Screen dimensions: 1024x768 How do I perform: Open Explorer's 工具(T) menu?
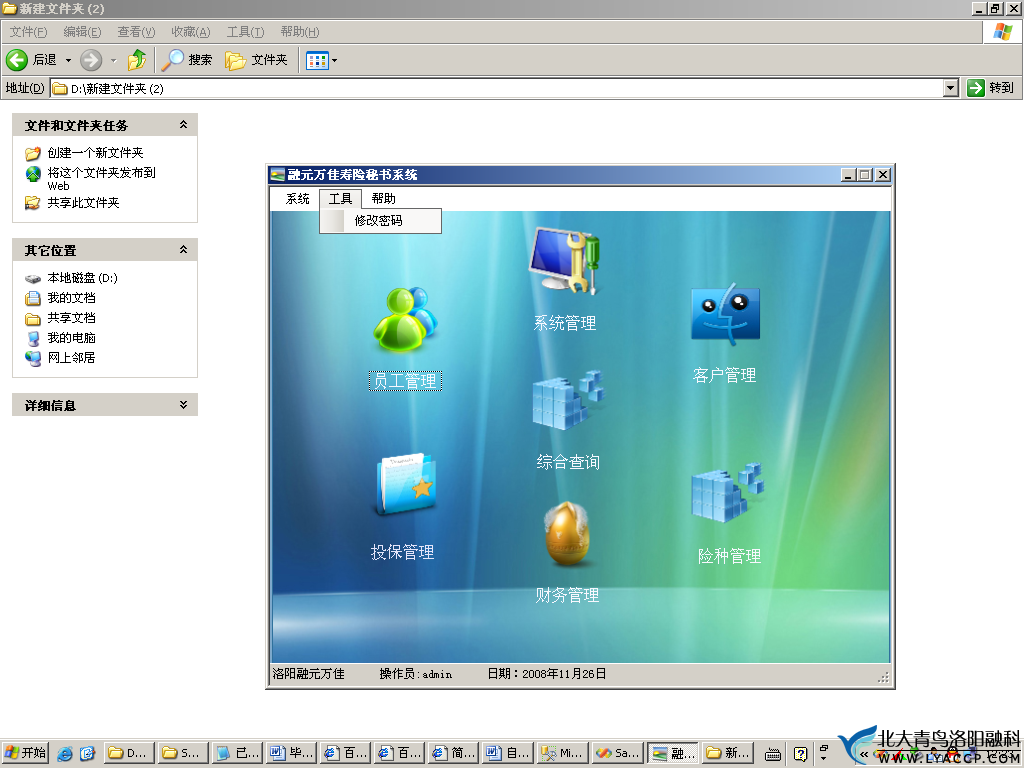click(x=246, y=32)
